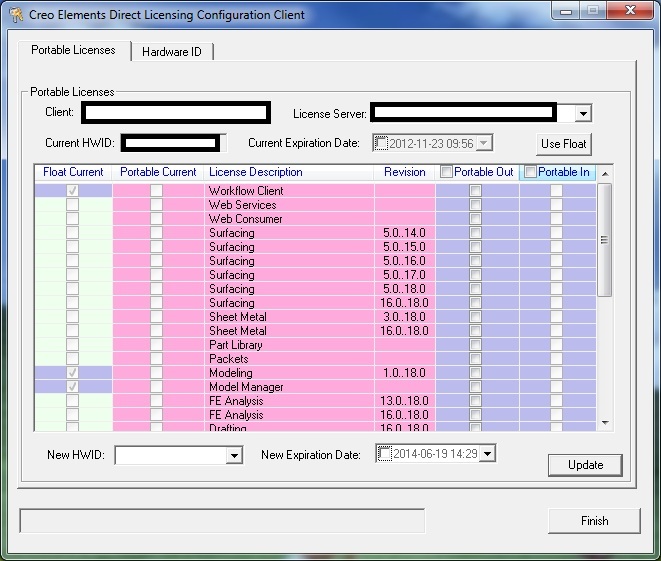Viewport: 661px width, 561px height.
Task: Click the Update button
Action: click(585, 465)
